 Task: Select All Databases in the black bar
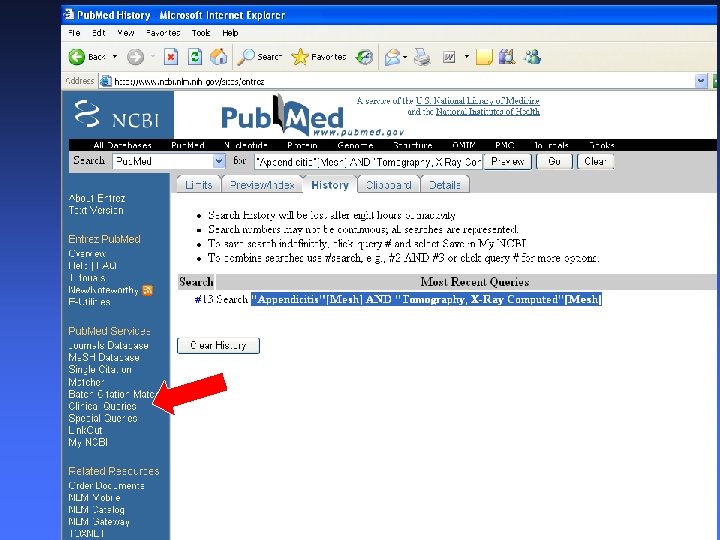point(122,145)
